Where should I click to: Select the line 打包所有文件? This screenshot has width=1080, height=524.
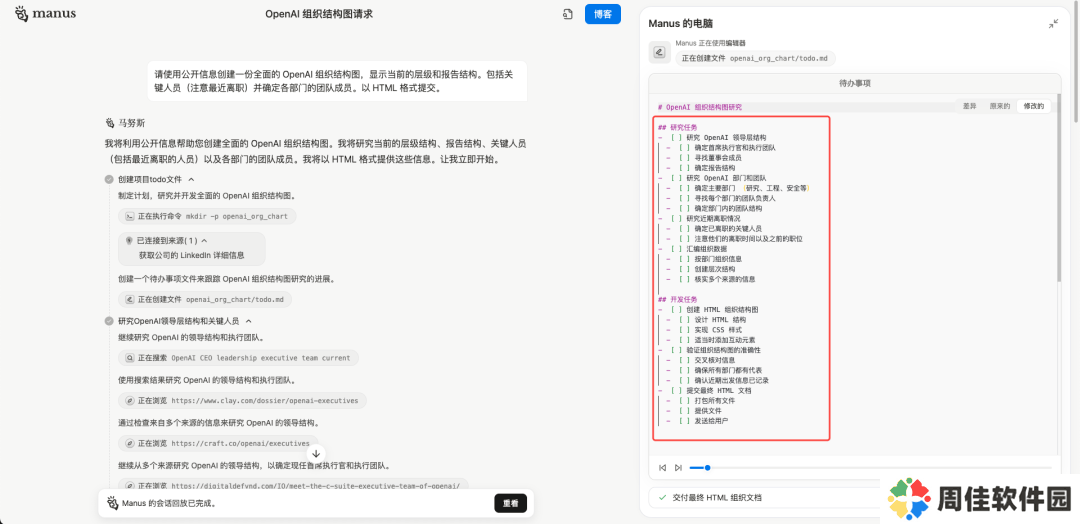pyautogui.click(x=714, y=401)
